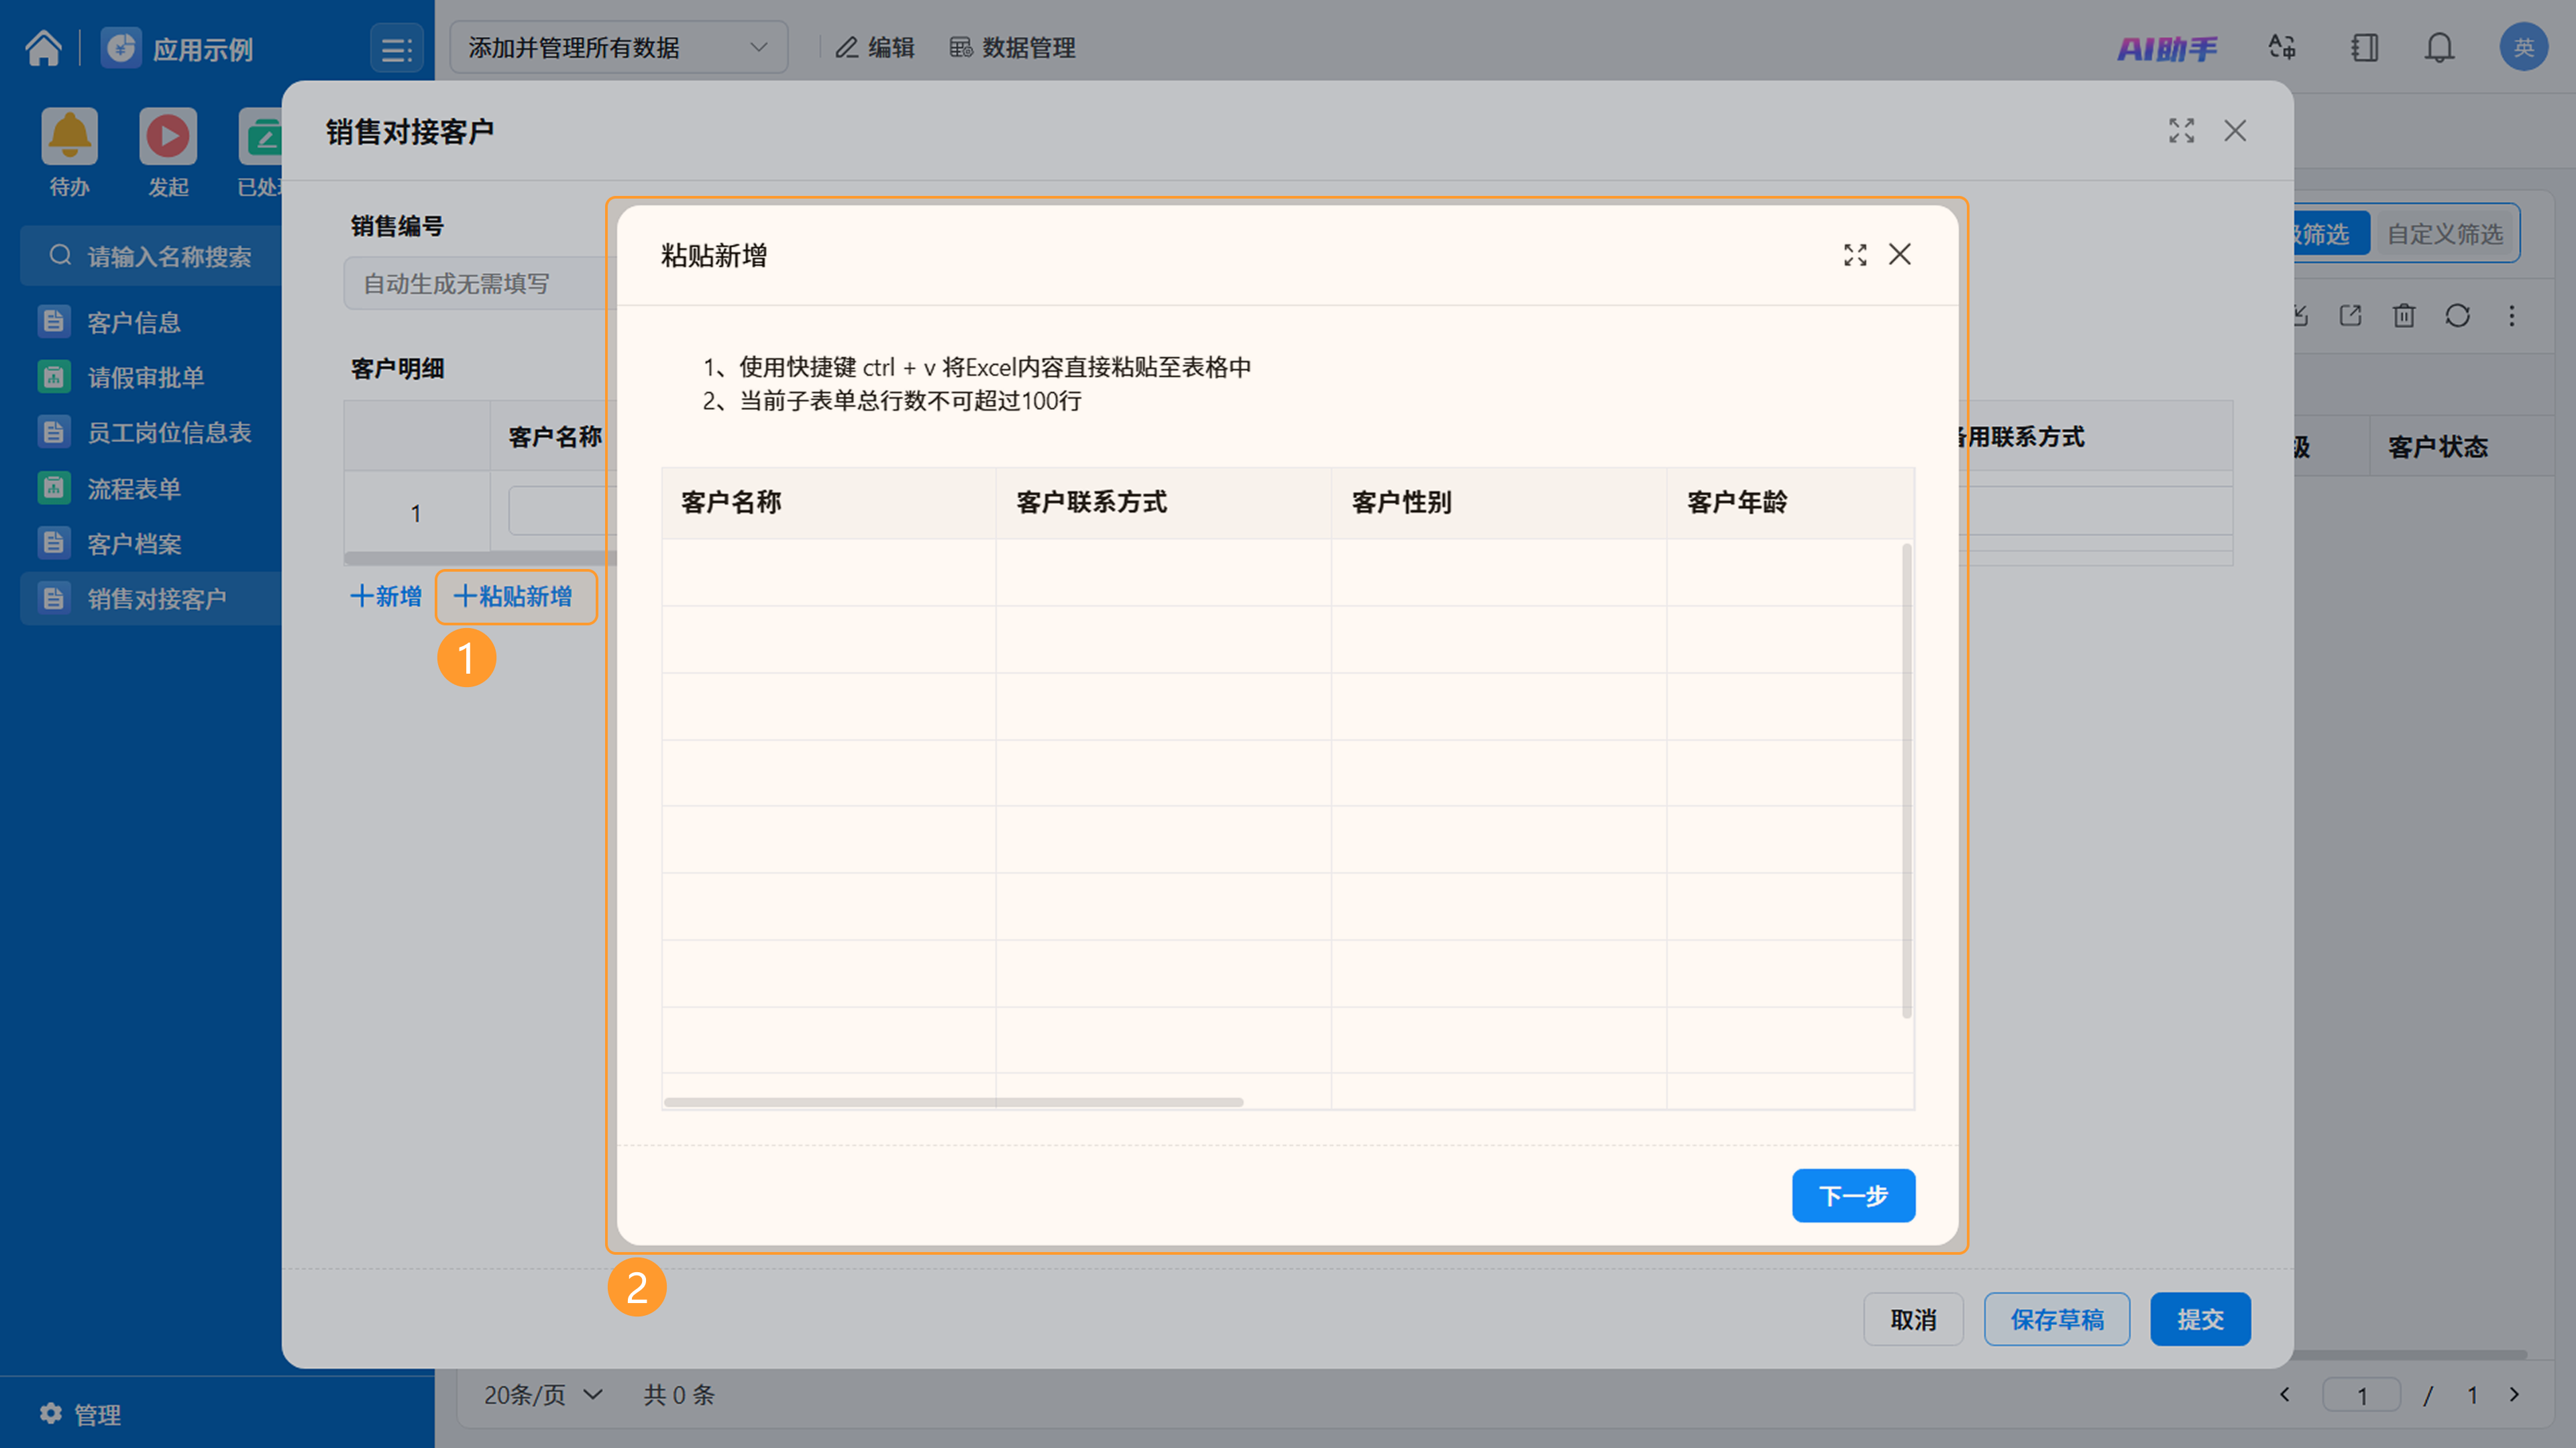Open the user avatar 英 menu
This screenshot has height=1448, width=2576.
tap(2523, 47)
